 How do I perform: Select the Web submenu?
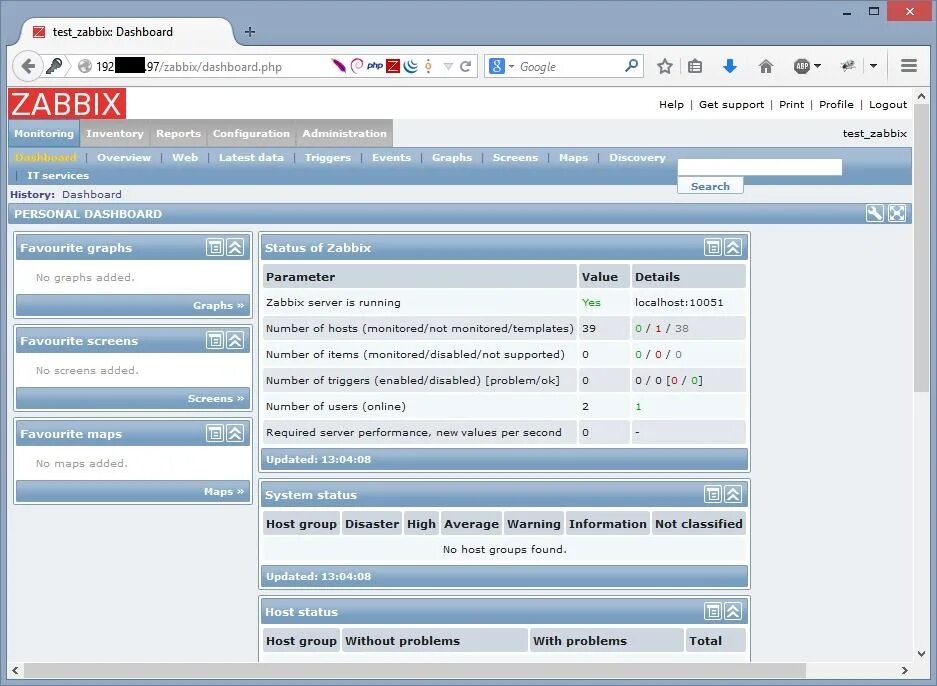click(185, 158)
